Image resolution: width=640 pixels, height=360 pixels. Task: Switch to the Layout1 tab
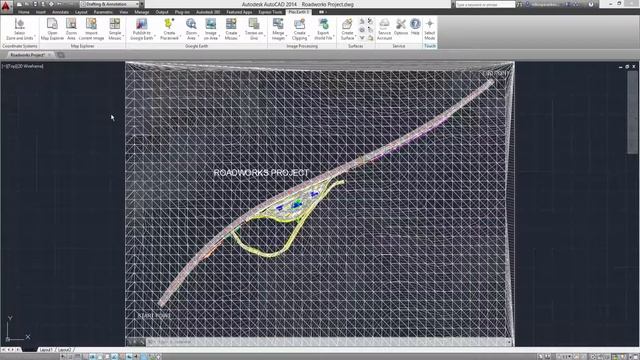[46, 350]
